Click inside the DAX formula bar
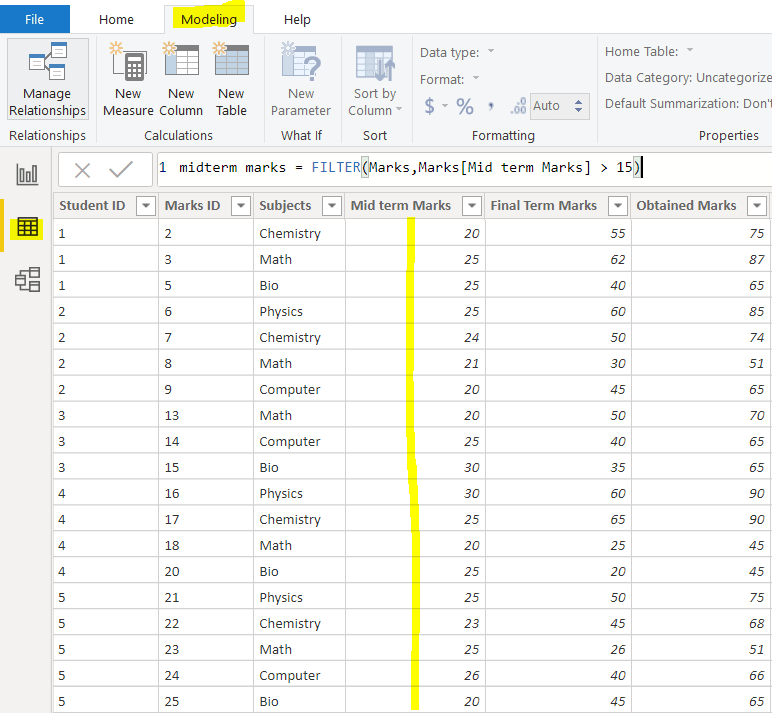The width and height of the screenshot is (772, 713). pos(464,169)
